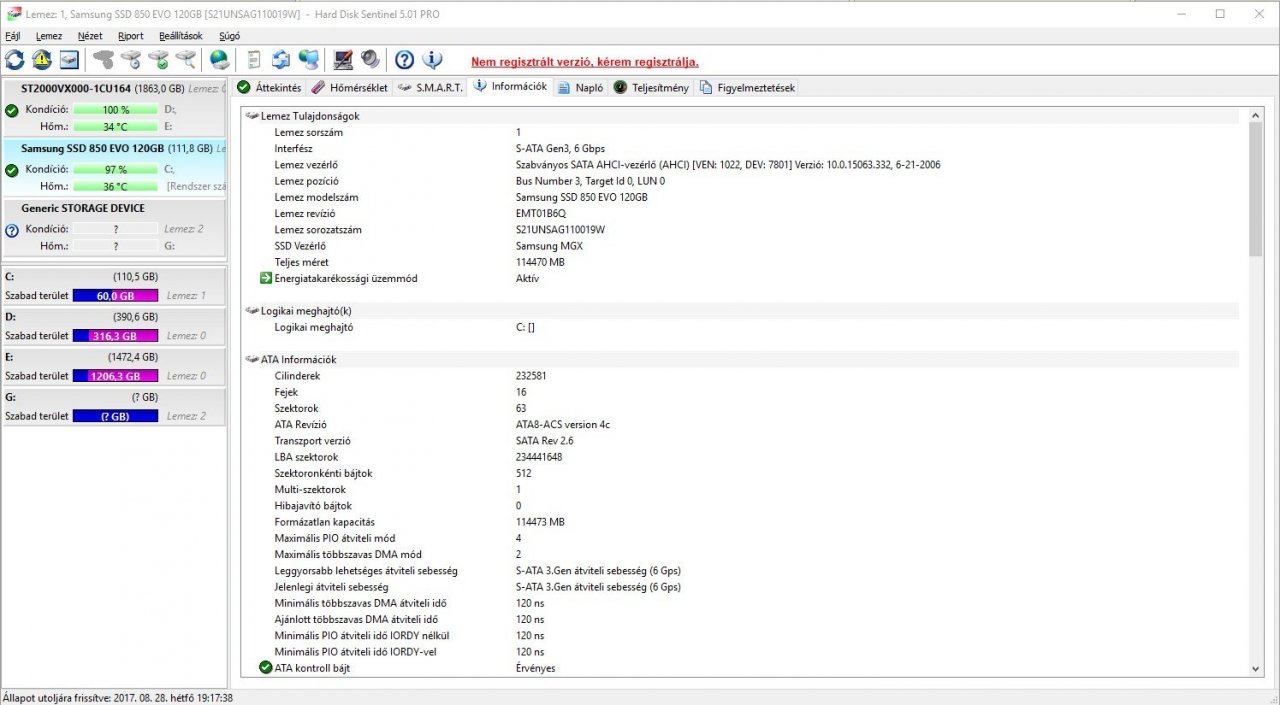Click the disk with magnifier icon
1280x705 pixels.
point(185,60)
